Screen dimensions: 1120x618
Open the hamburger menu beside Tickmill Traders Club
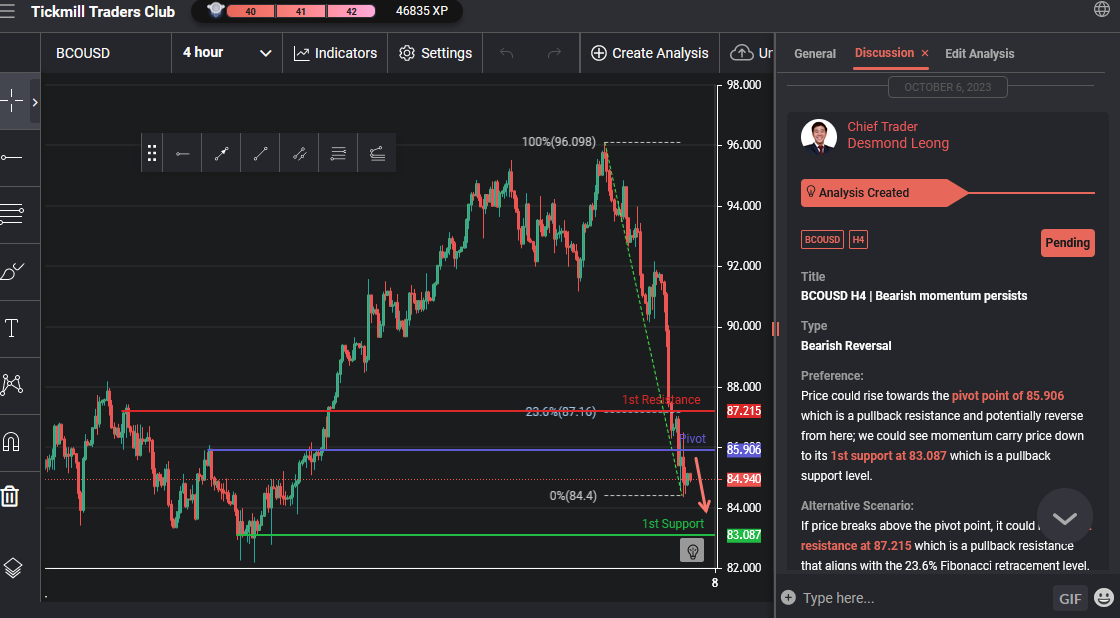click(x=7, y=11)
